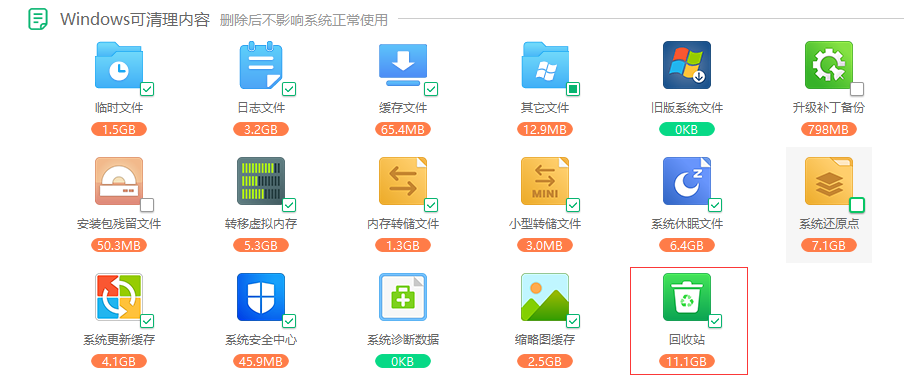Viewport: 920px width, 379px height.
Task: Click the 系统休眠文件 moon icon
Action: [686, 181]
